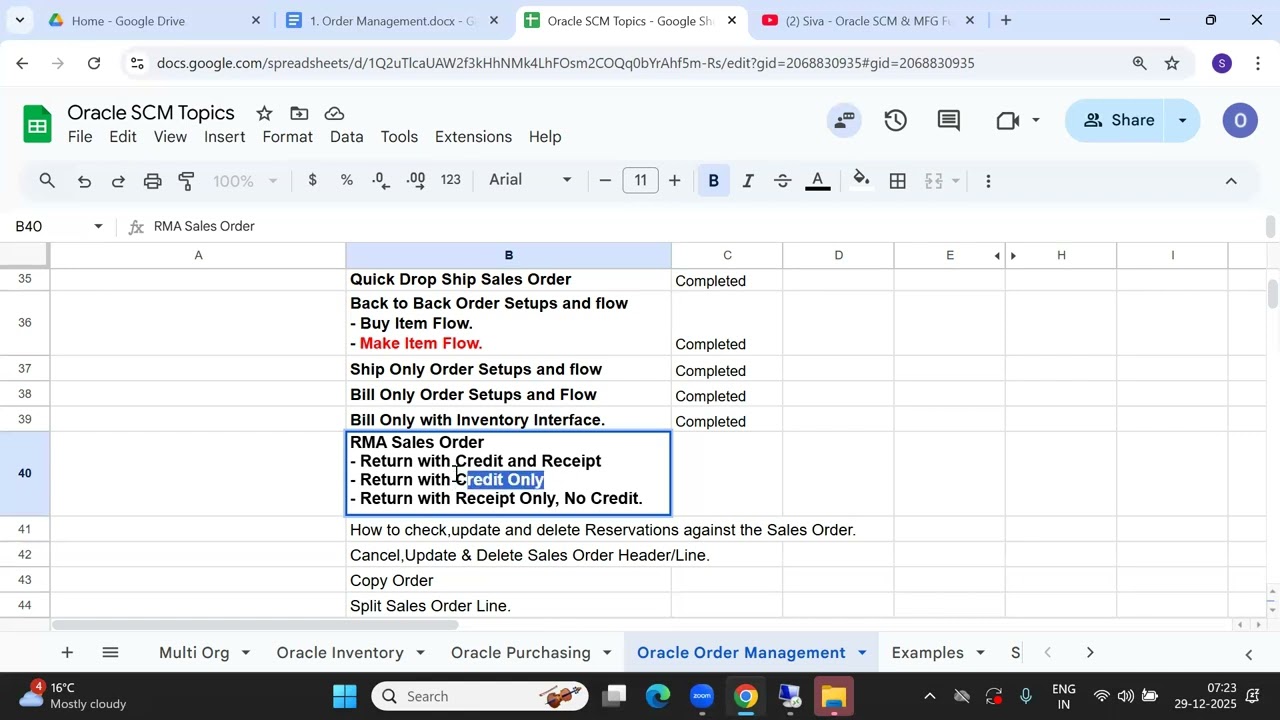This screenshot has height=720, width=1280.
Task: Star the Oracle SCM Topics document
Action: click(x=264, y=113)
